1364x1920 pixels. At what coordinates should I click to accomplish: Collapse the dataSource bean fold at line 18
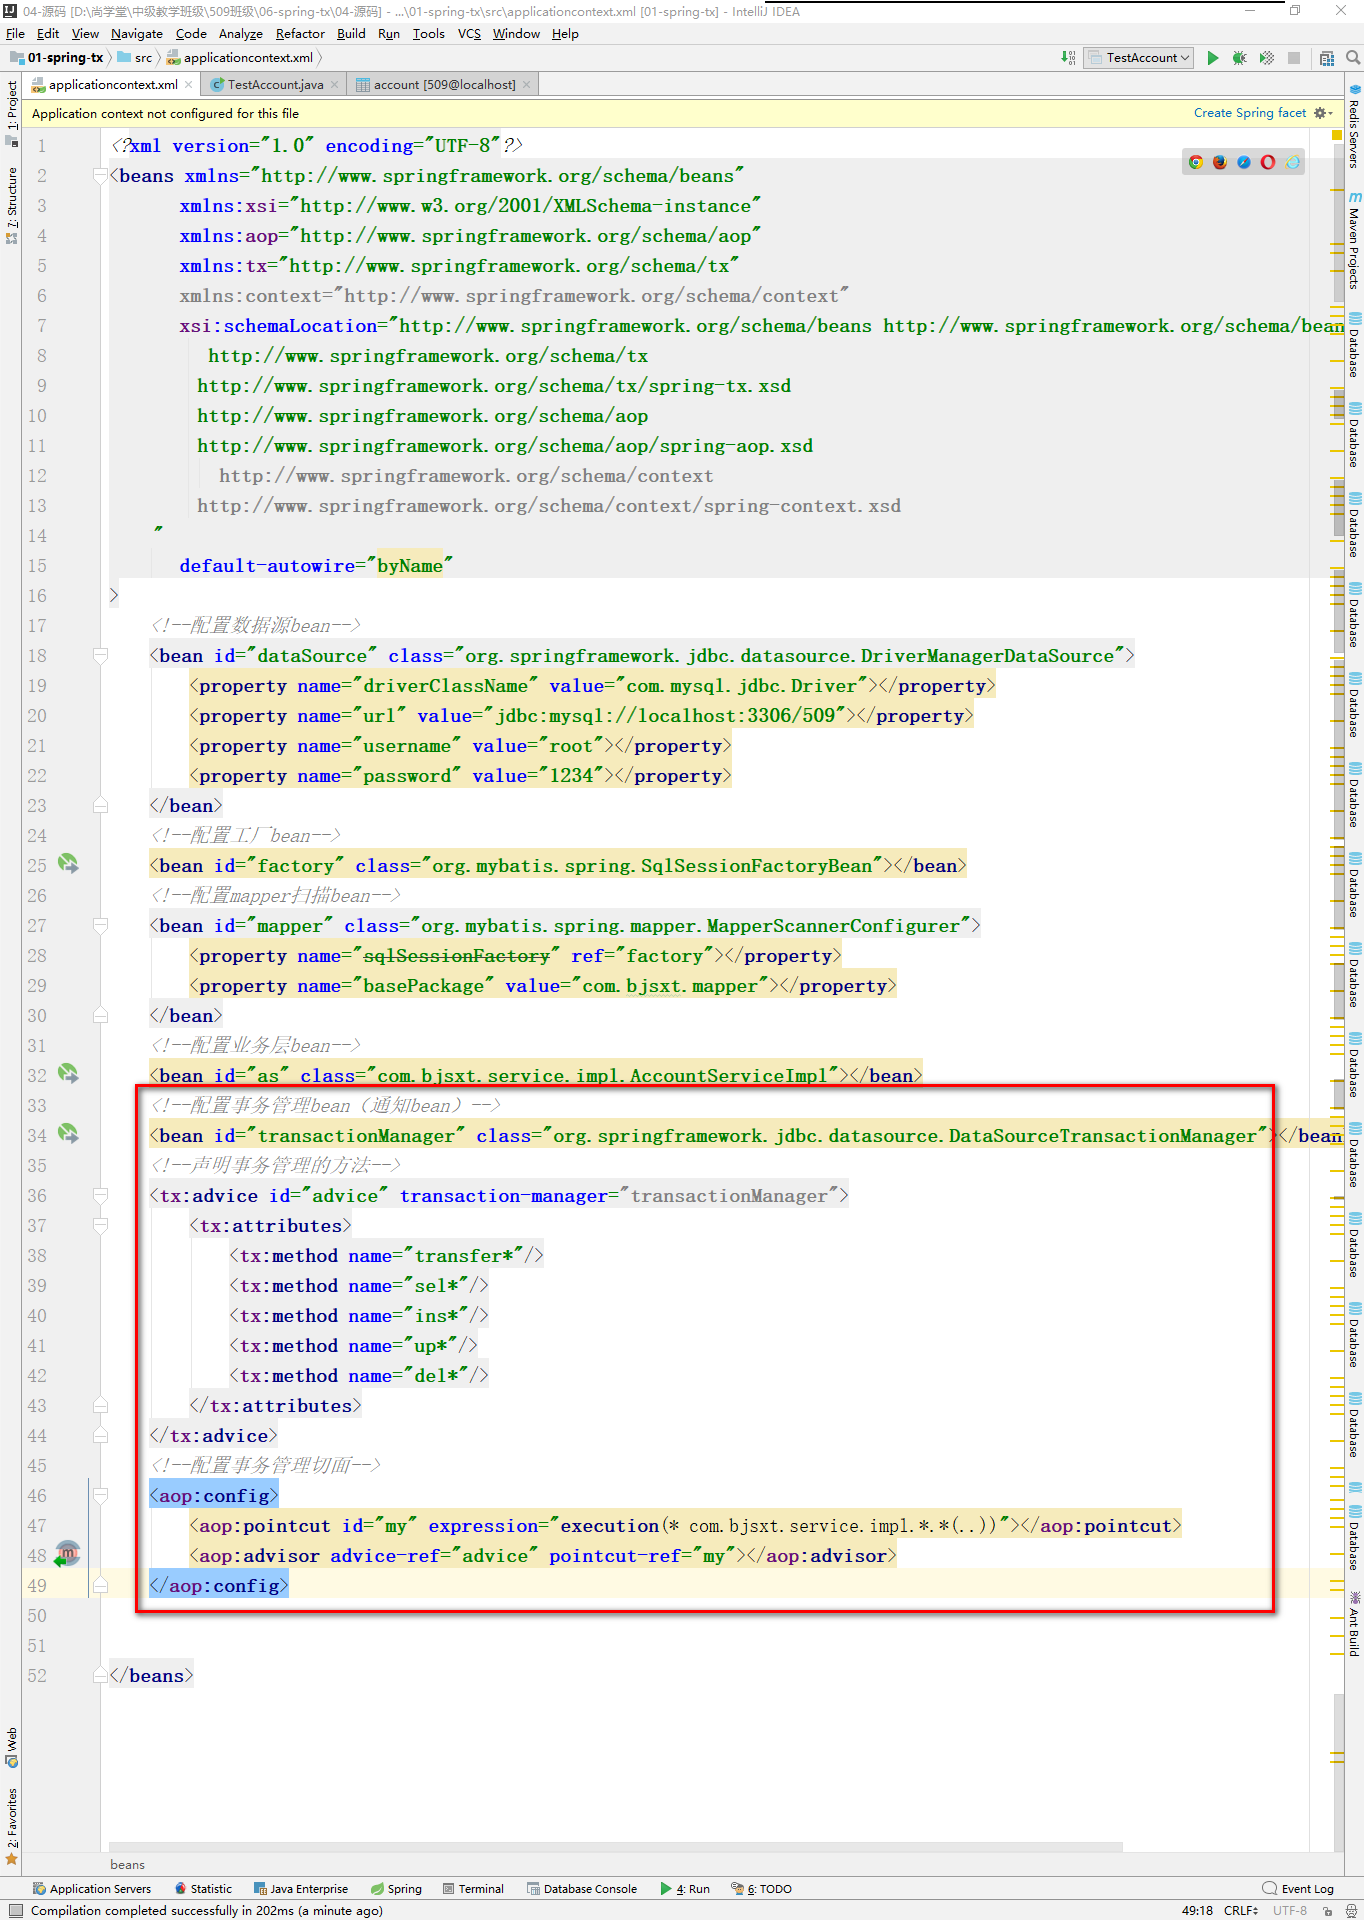click(100, 656)
